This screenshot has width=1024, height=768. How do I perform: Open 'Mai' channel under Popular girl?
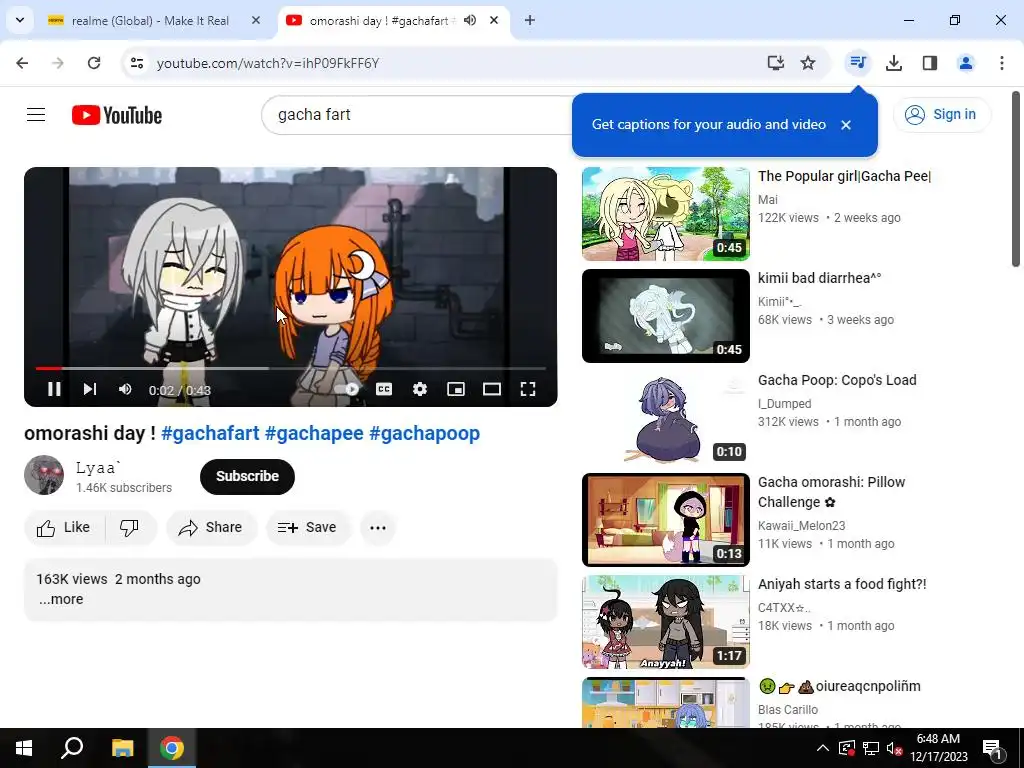pos(768,200)
